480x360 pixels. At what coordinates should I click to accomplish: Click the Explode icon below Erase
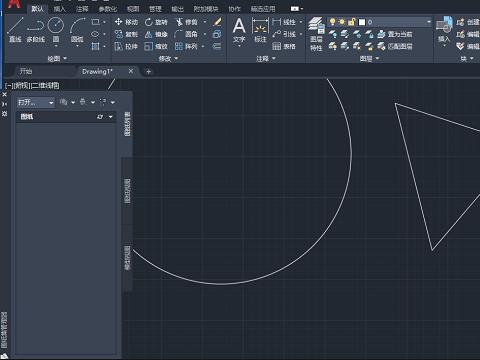217,34
